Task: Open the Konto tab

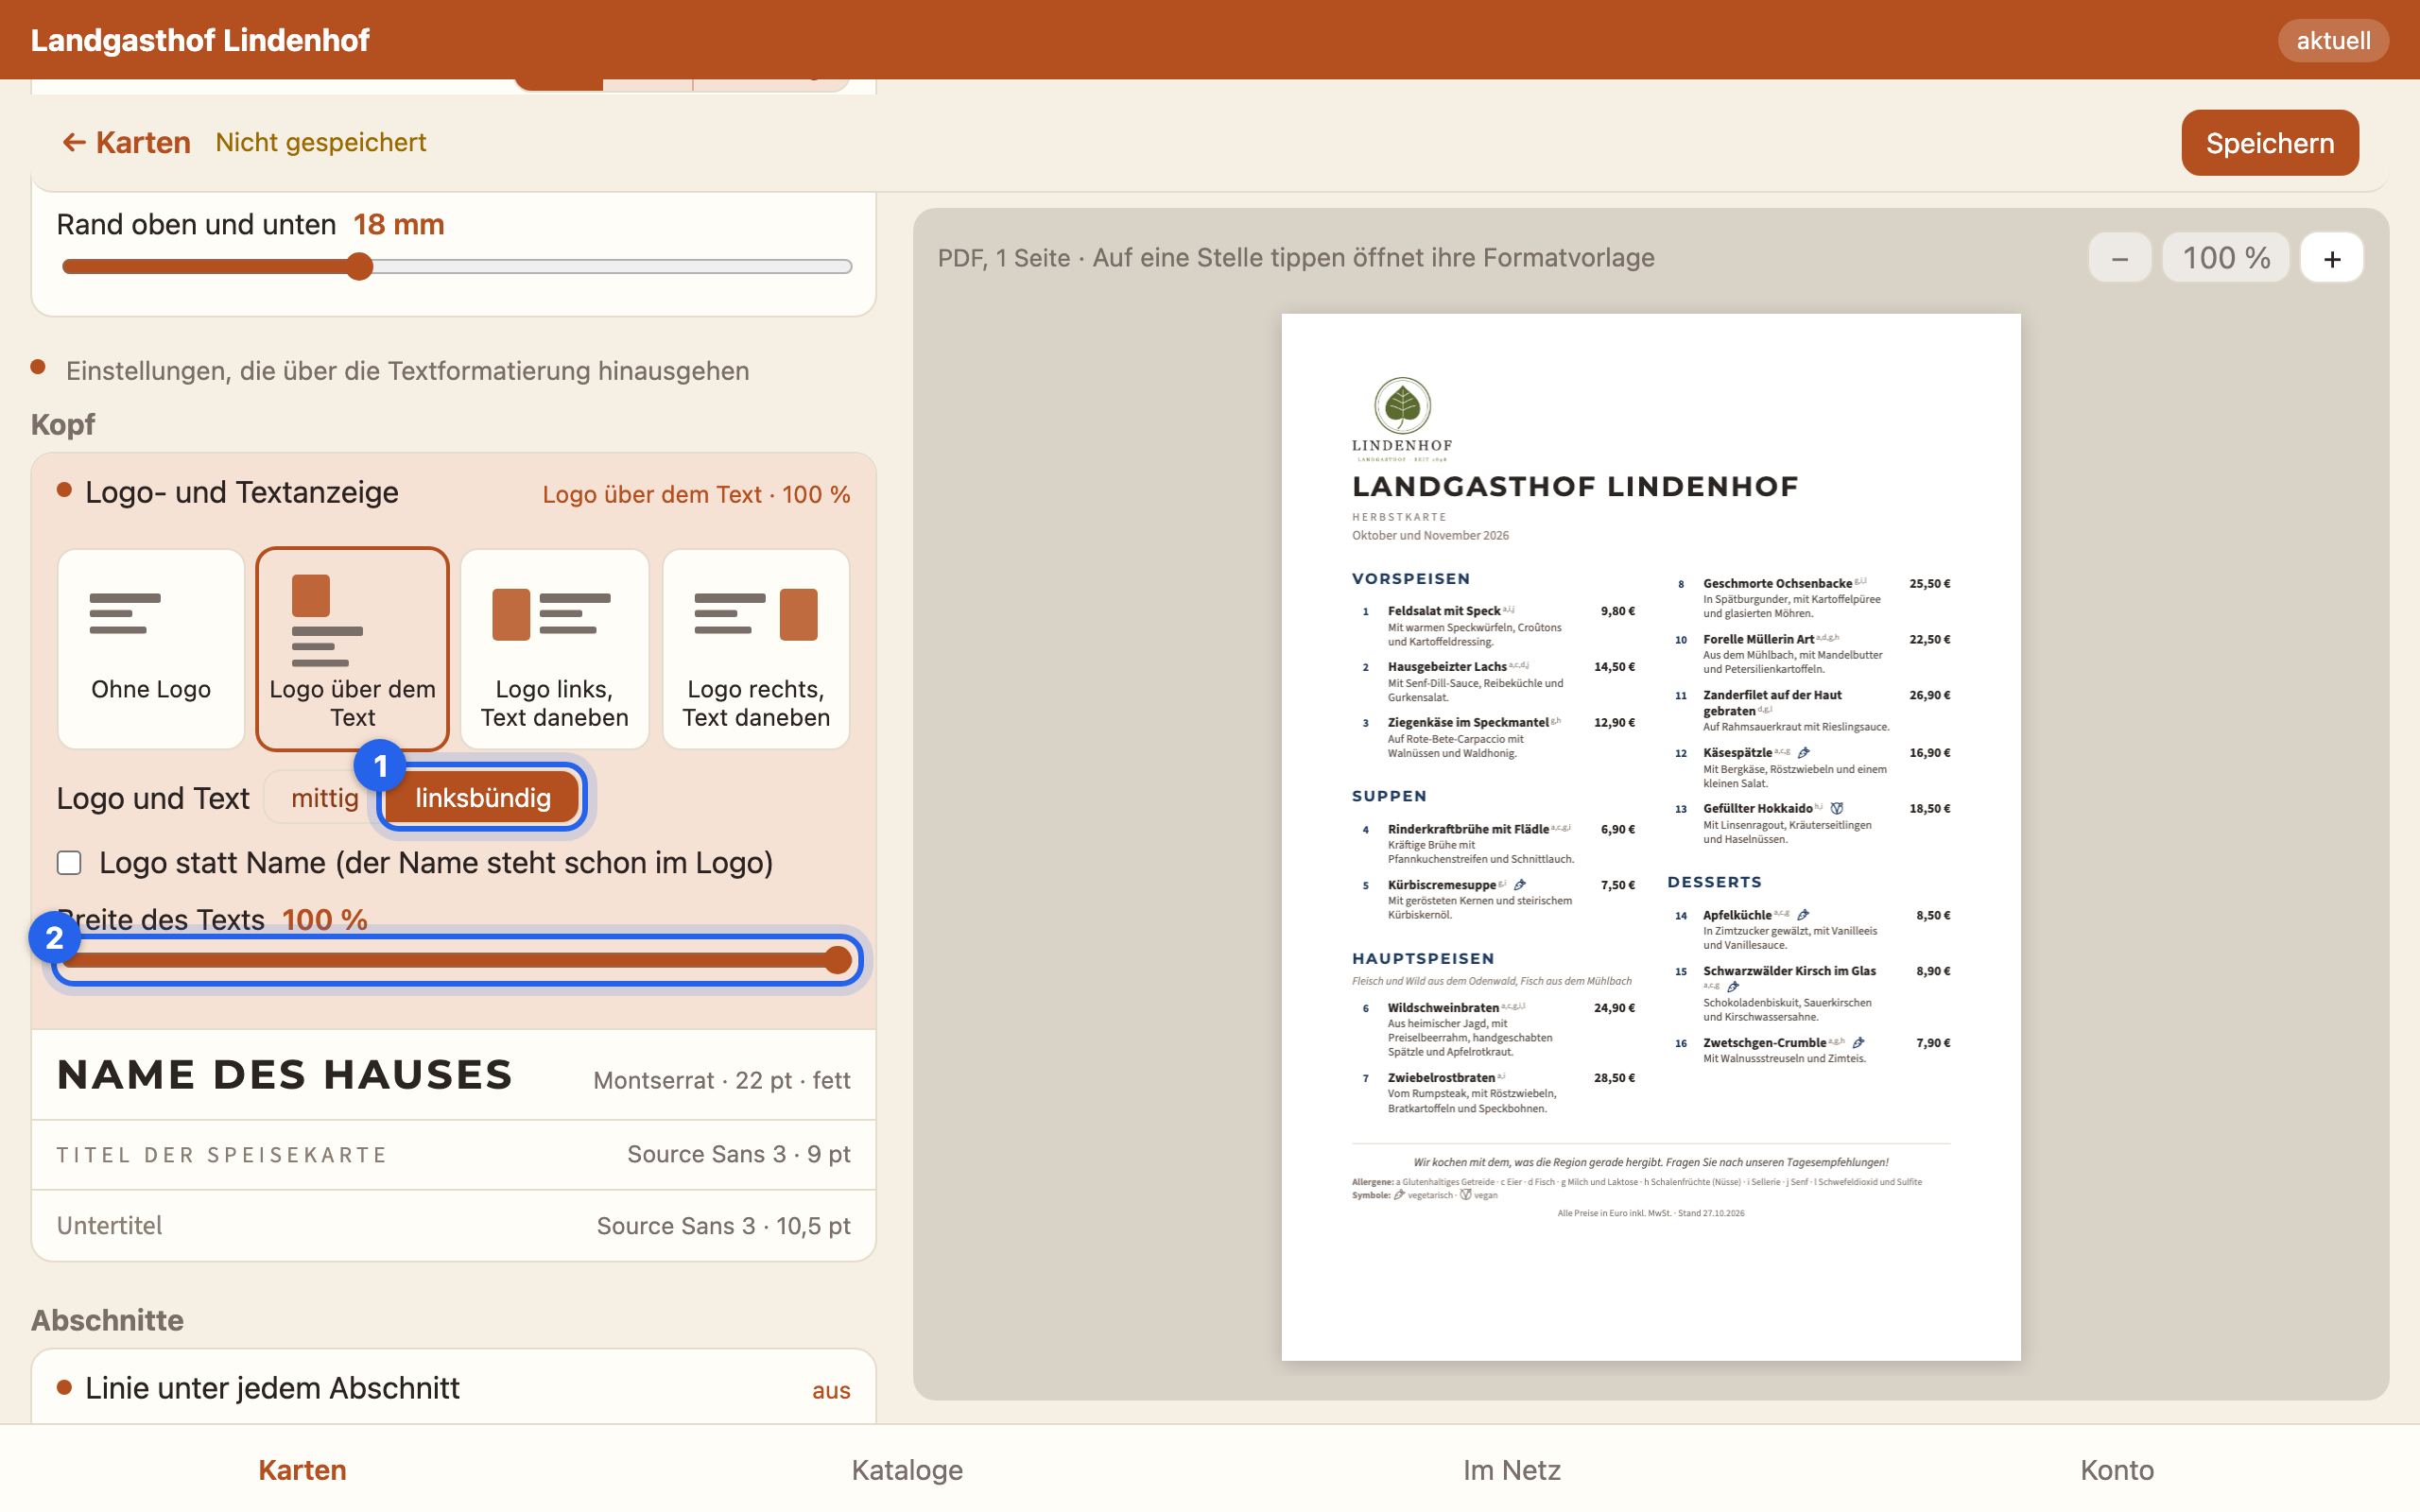Action: click(x=2117, y=1469)
